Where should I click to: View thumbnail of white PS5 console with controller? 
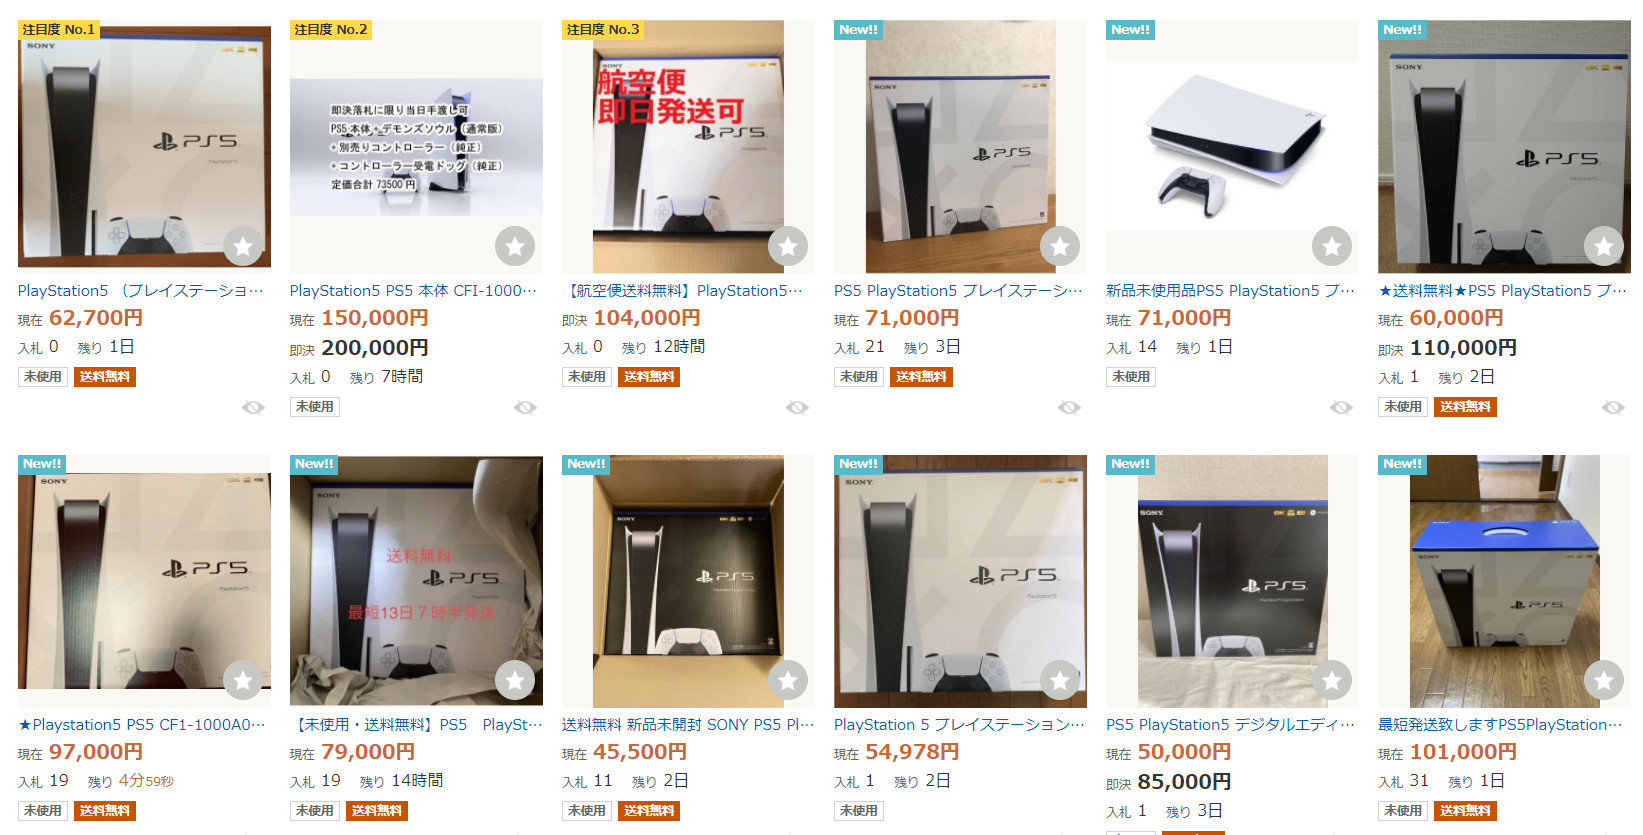click(x=1232, y=146)
